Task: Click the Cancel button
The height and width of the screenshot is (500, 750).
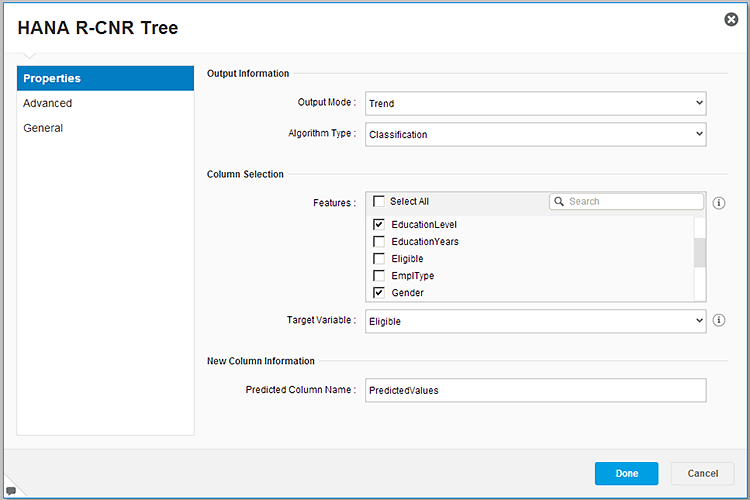Action: [x=703, y=474]
